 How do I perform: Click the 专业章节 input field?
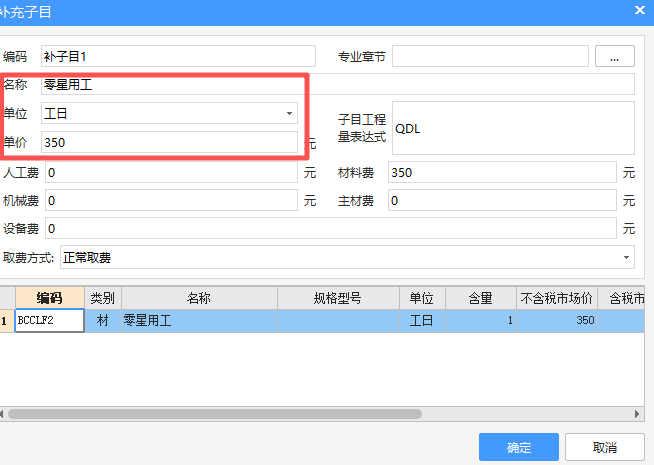(x=490, y=56)
